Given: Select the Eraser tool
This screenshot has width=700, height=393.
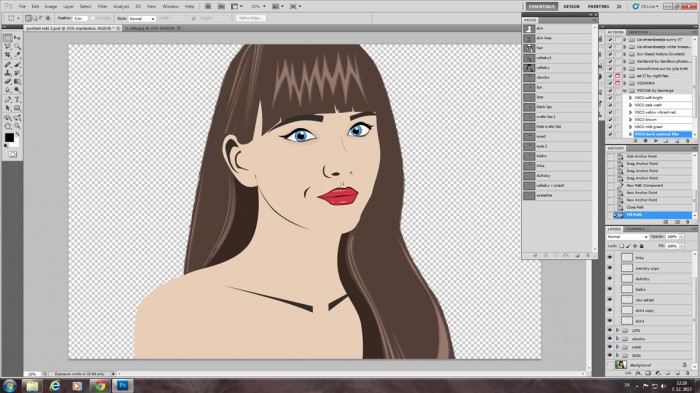Looking at the screenshot, I should click(8, 82).
